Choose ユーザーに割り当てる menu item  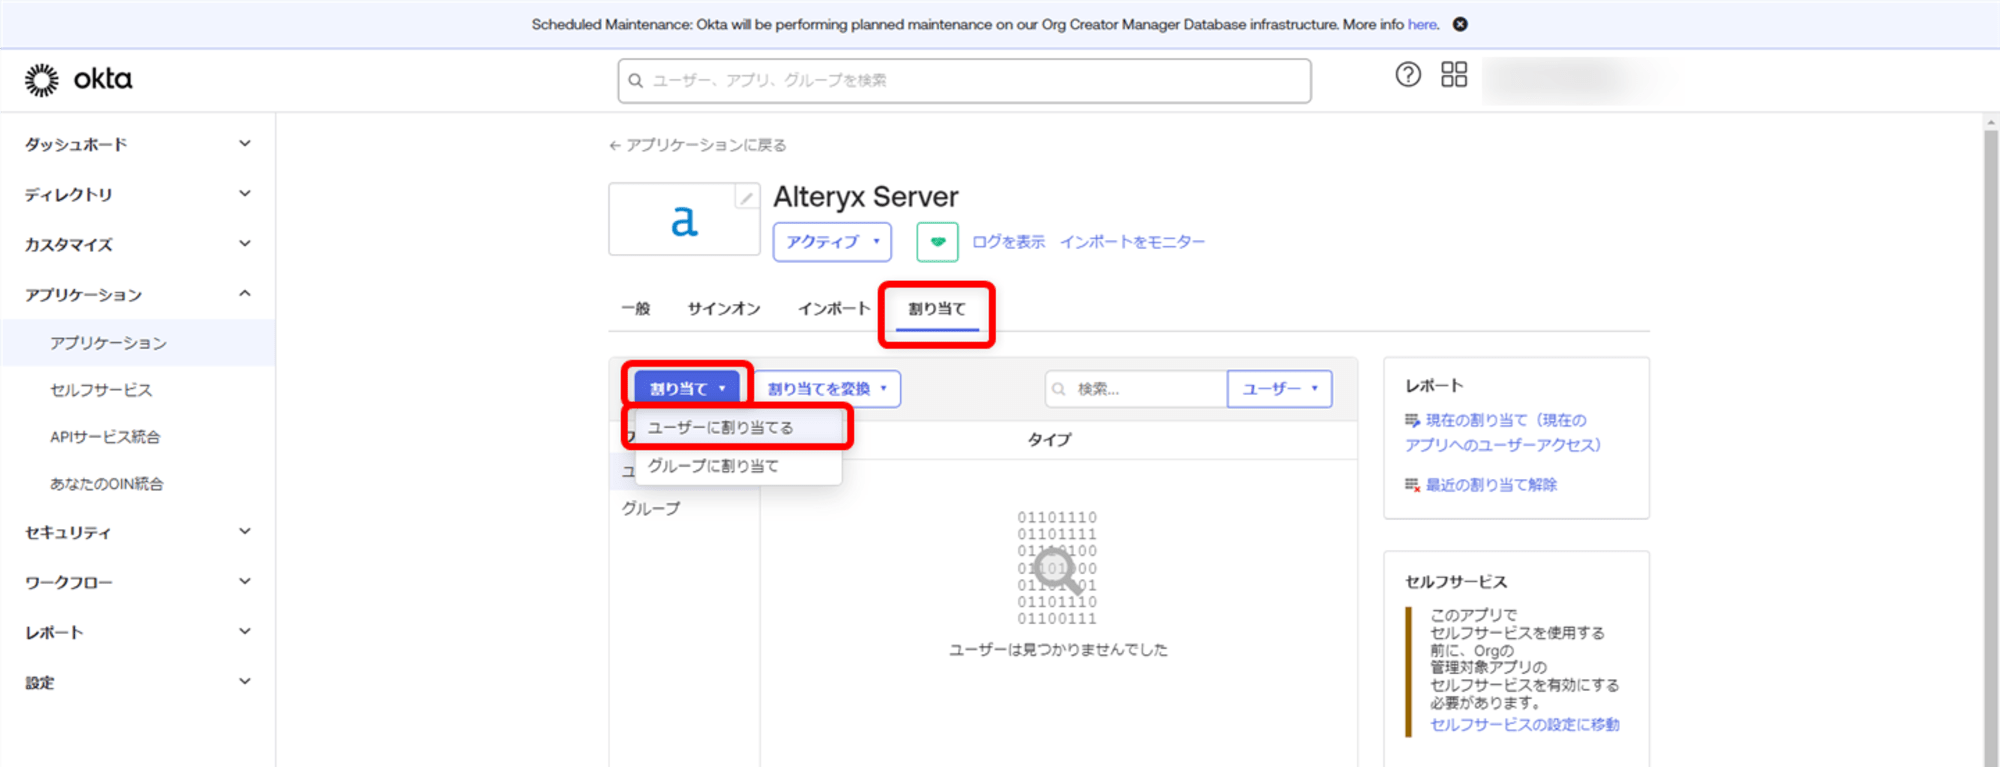738,427
